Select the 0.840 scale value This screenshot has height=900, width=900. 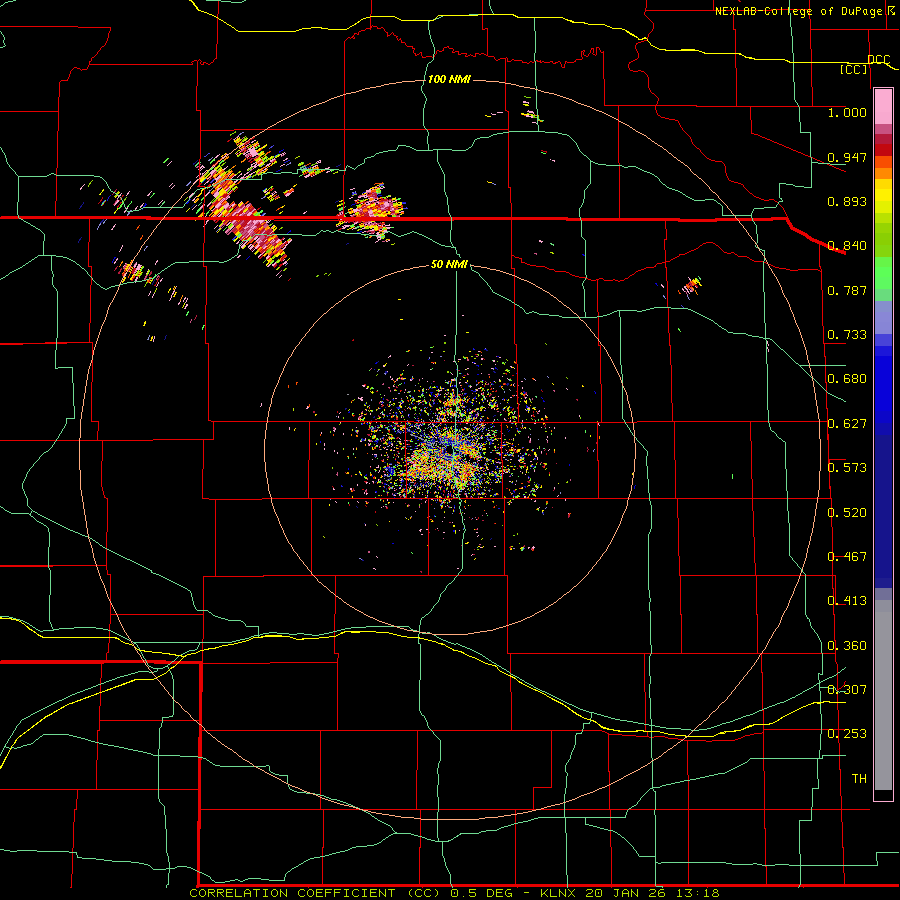tap(847, 246)
